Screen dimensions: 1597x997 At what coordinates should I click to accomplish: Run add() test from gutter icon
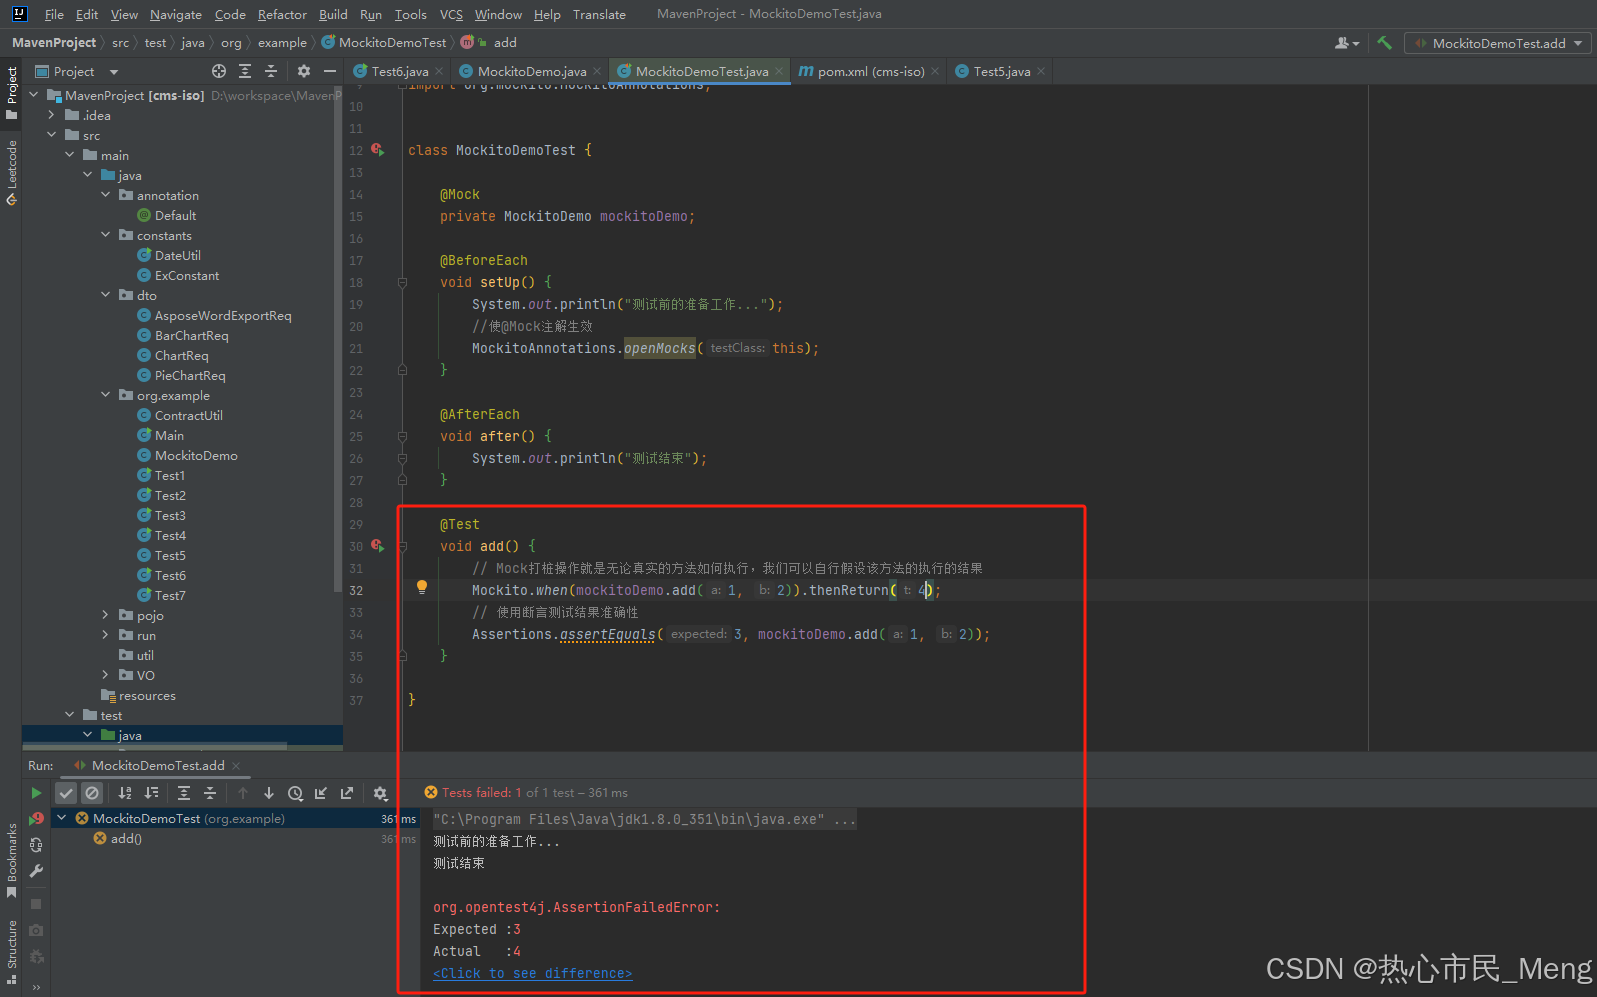pyautogui.click(x=377, y=546)
